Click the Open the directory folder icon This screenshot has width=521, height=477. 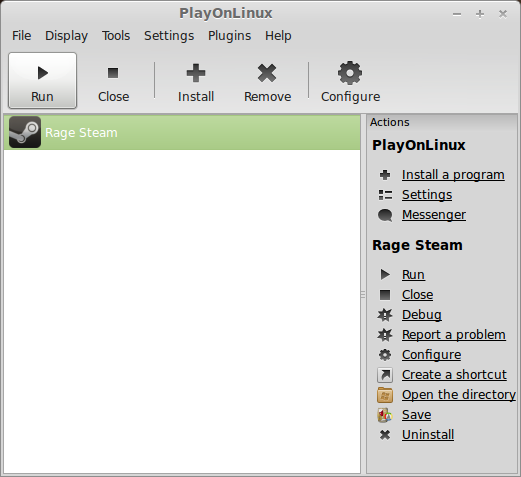(x=385, y=395)
